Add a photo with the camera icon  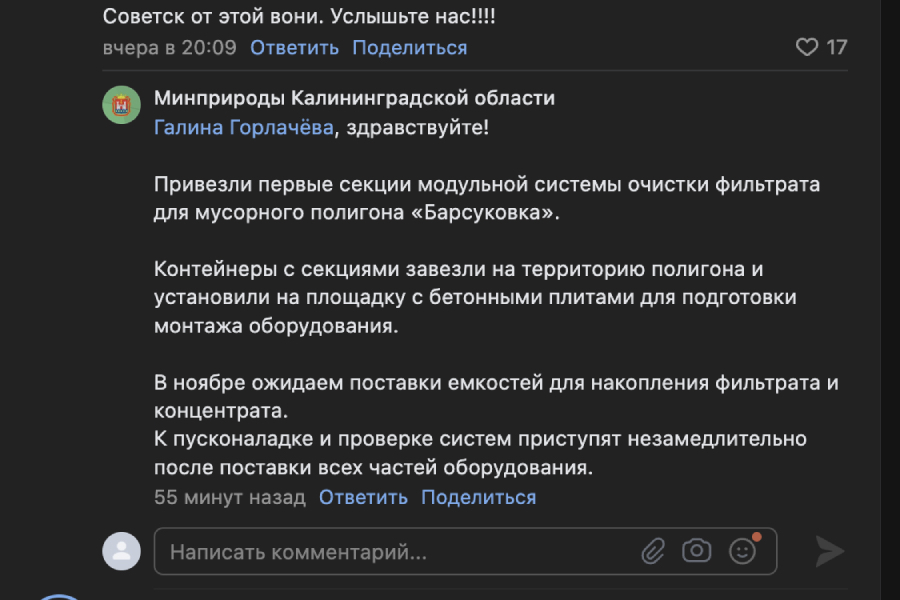coord(697,551)
